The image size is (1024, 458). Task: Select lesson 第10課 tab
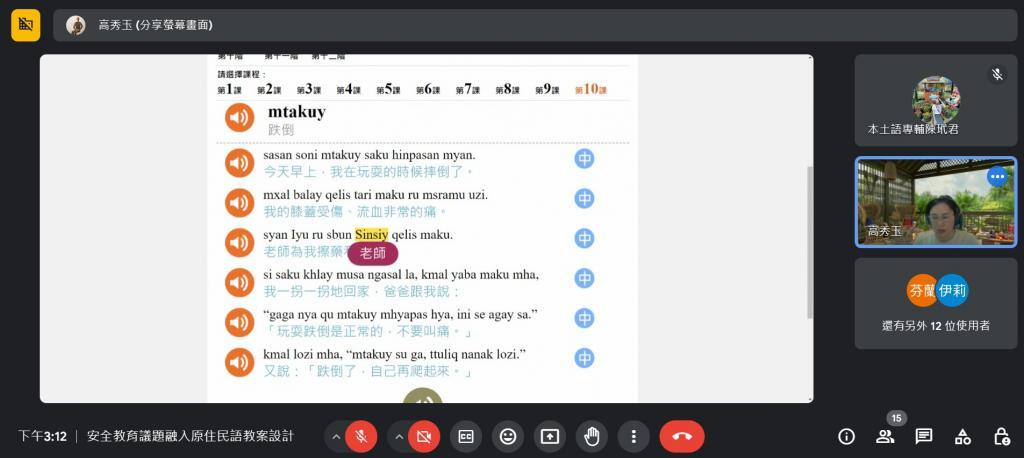[x=590, y=90]
